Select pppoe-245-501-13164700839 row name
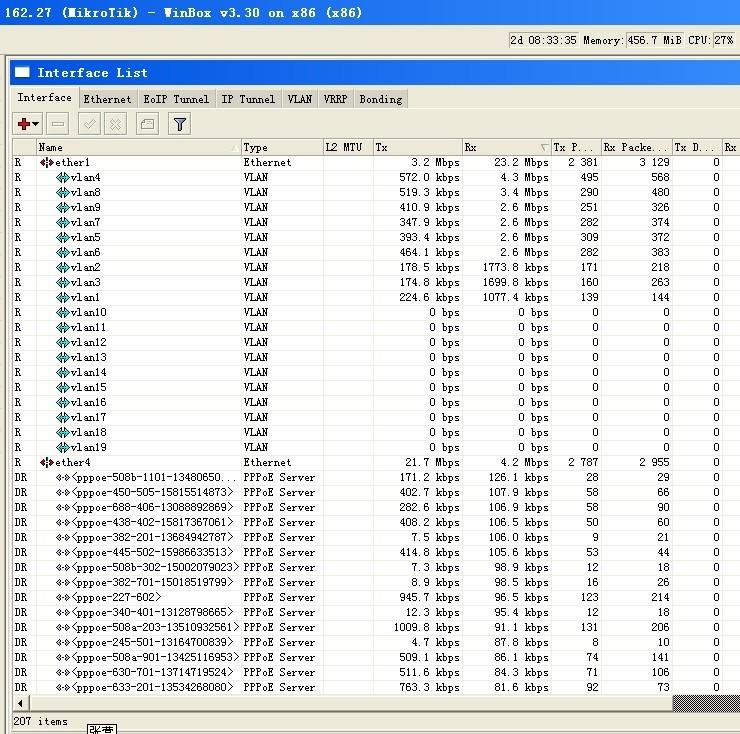The width and height of the screenshot is (740, 734). (x=152, y=642)
